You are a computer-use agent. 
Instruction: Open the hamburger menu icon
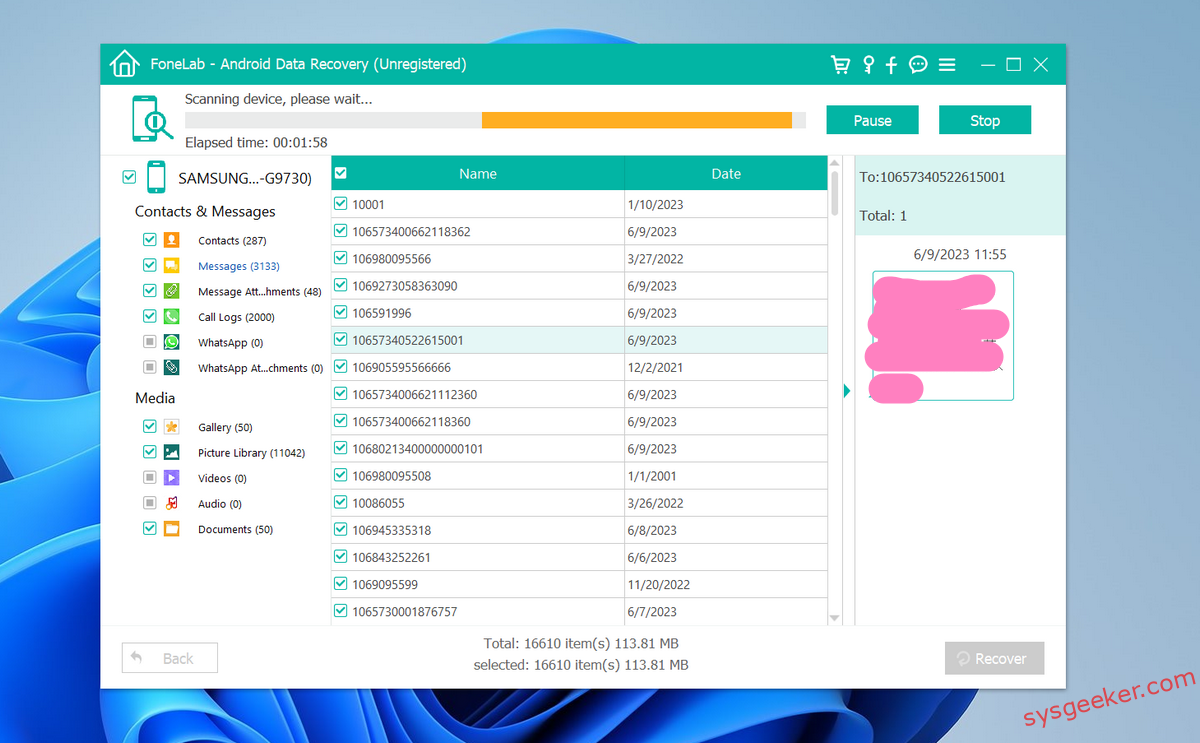tap(946, 64)
